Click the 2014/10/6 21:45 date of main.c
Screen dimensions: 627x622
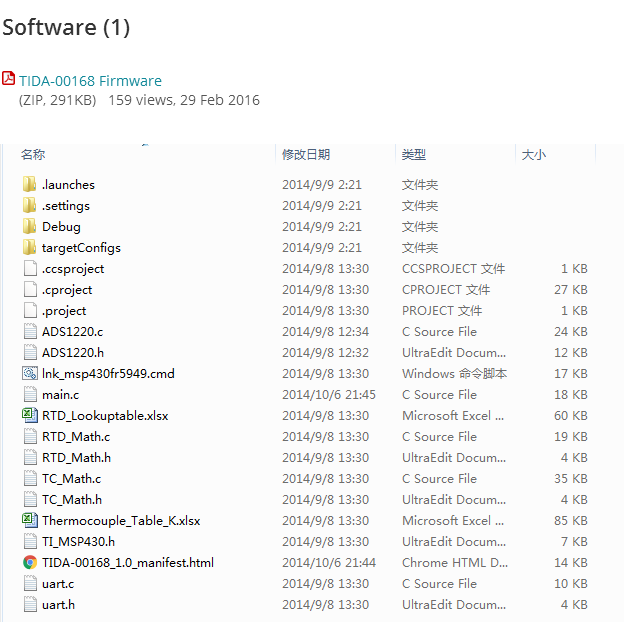329,394
